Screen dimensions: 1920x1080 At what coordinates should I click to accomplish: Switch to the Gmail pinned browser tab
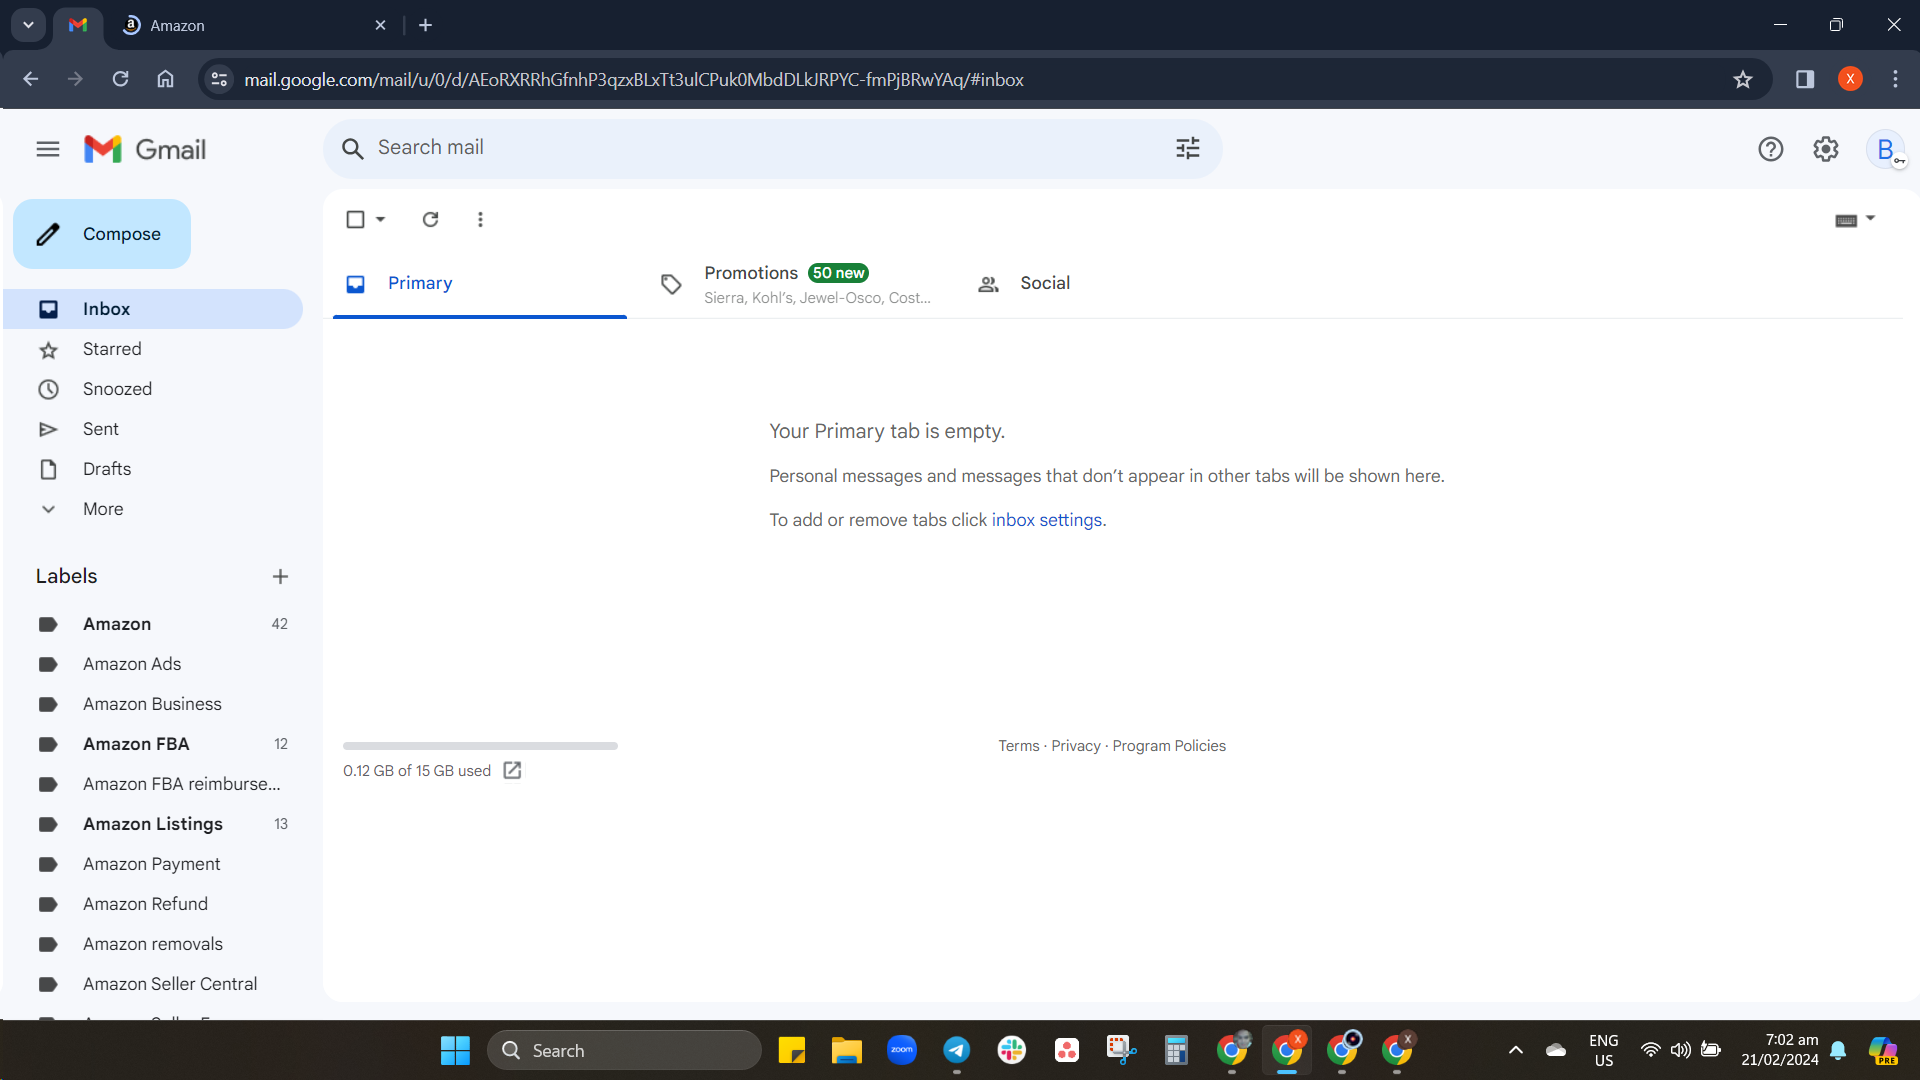[78, 25]
